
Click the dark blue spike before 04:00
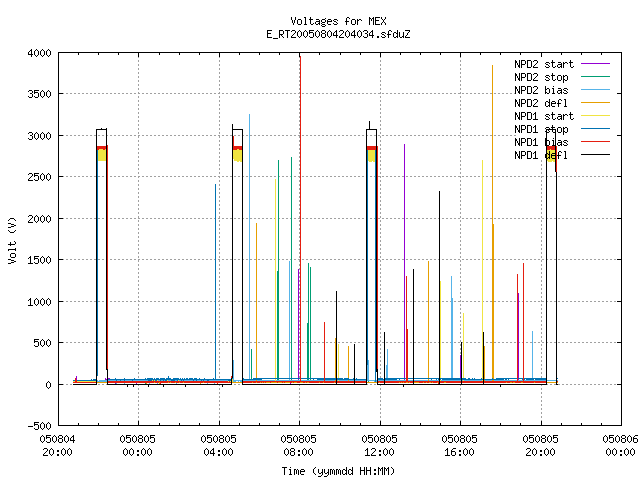[216, 282]
